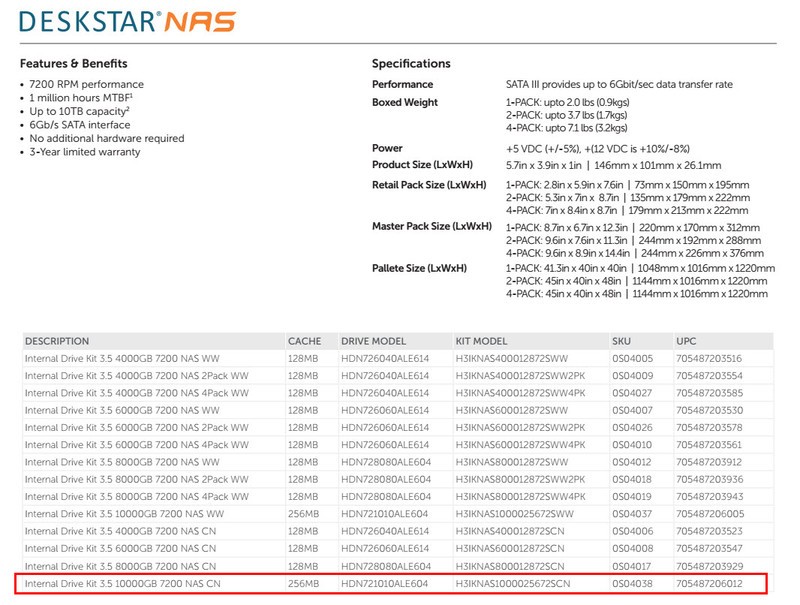Click '5.7in x 3.9in x 1in' product size
Viewport: 800px width, 605px height.
click(544, 165)
